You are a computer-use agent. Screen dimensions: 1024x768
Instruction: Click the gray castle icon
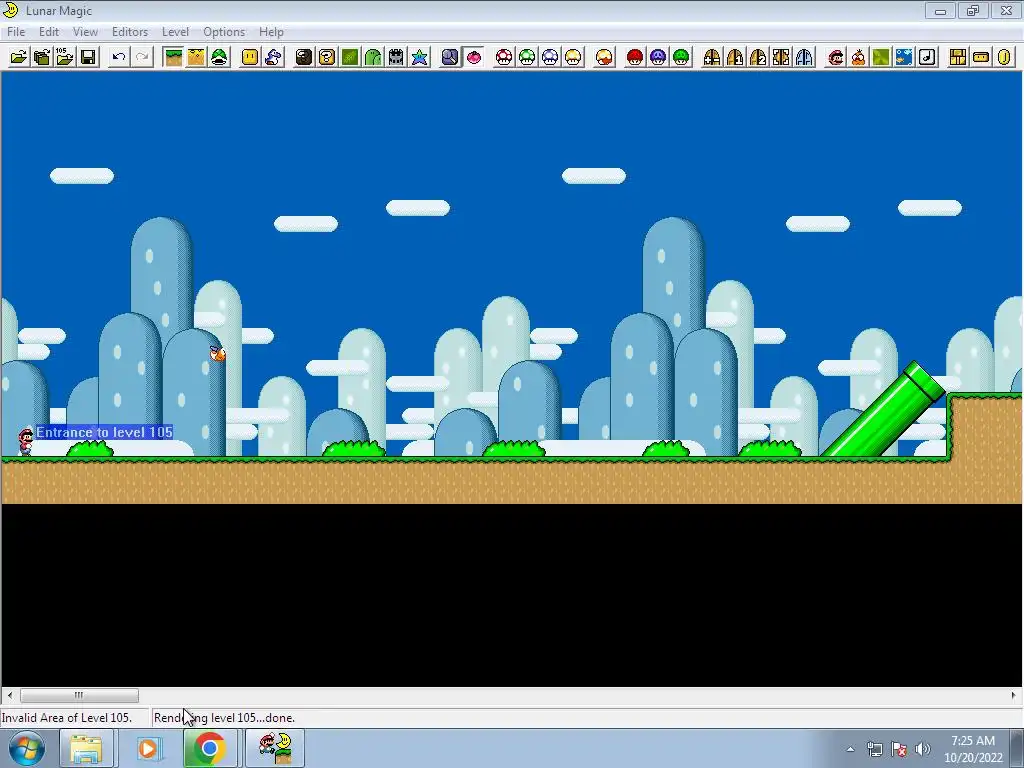pos(396,57)
